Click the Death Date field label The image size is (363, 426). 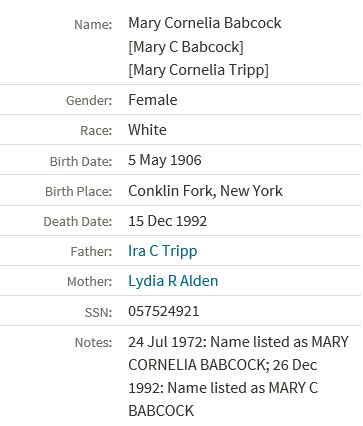click(x=78, y=222)
